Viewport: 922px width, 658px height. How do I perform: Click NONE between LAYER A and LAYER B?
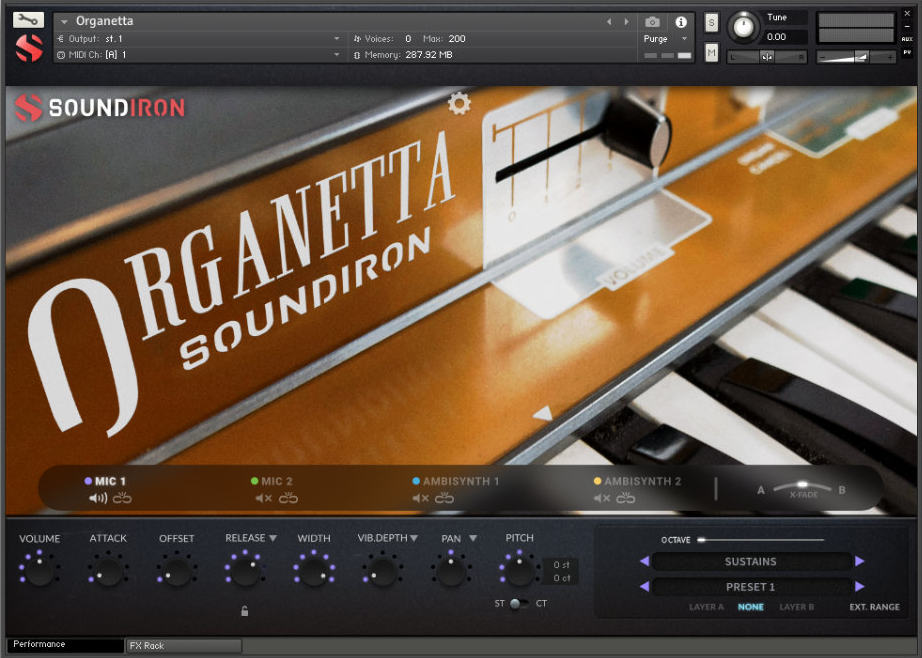pyautogui.click(x=751, y=607)
